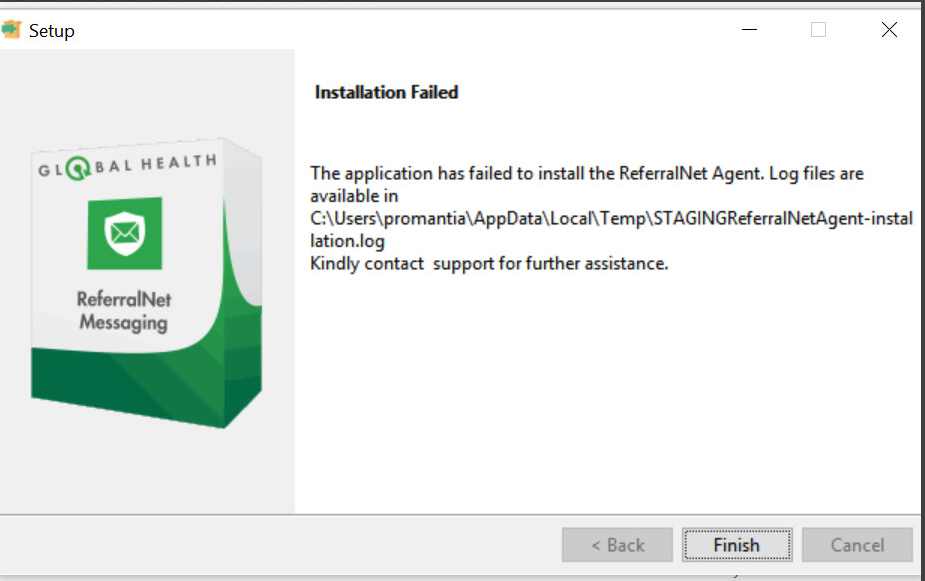This screenshot has width=925, height=581.
Task: Click the 'Setup' window title text
Action: 51,31
